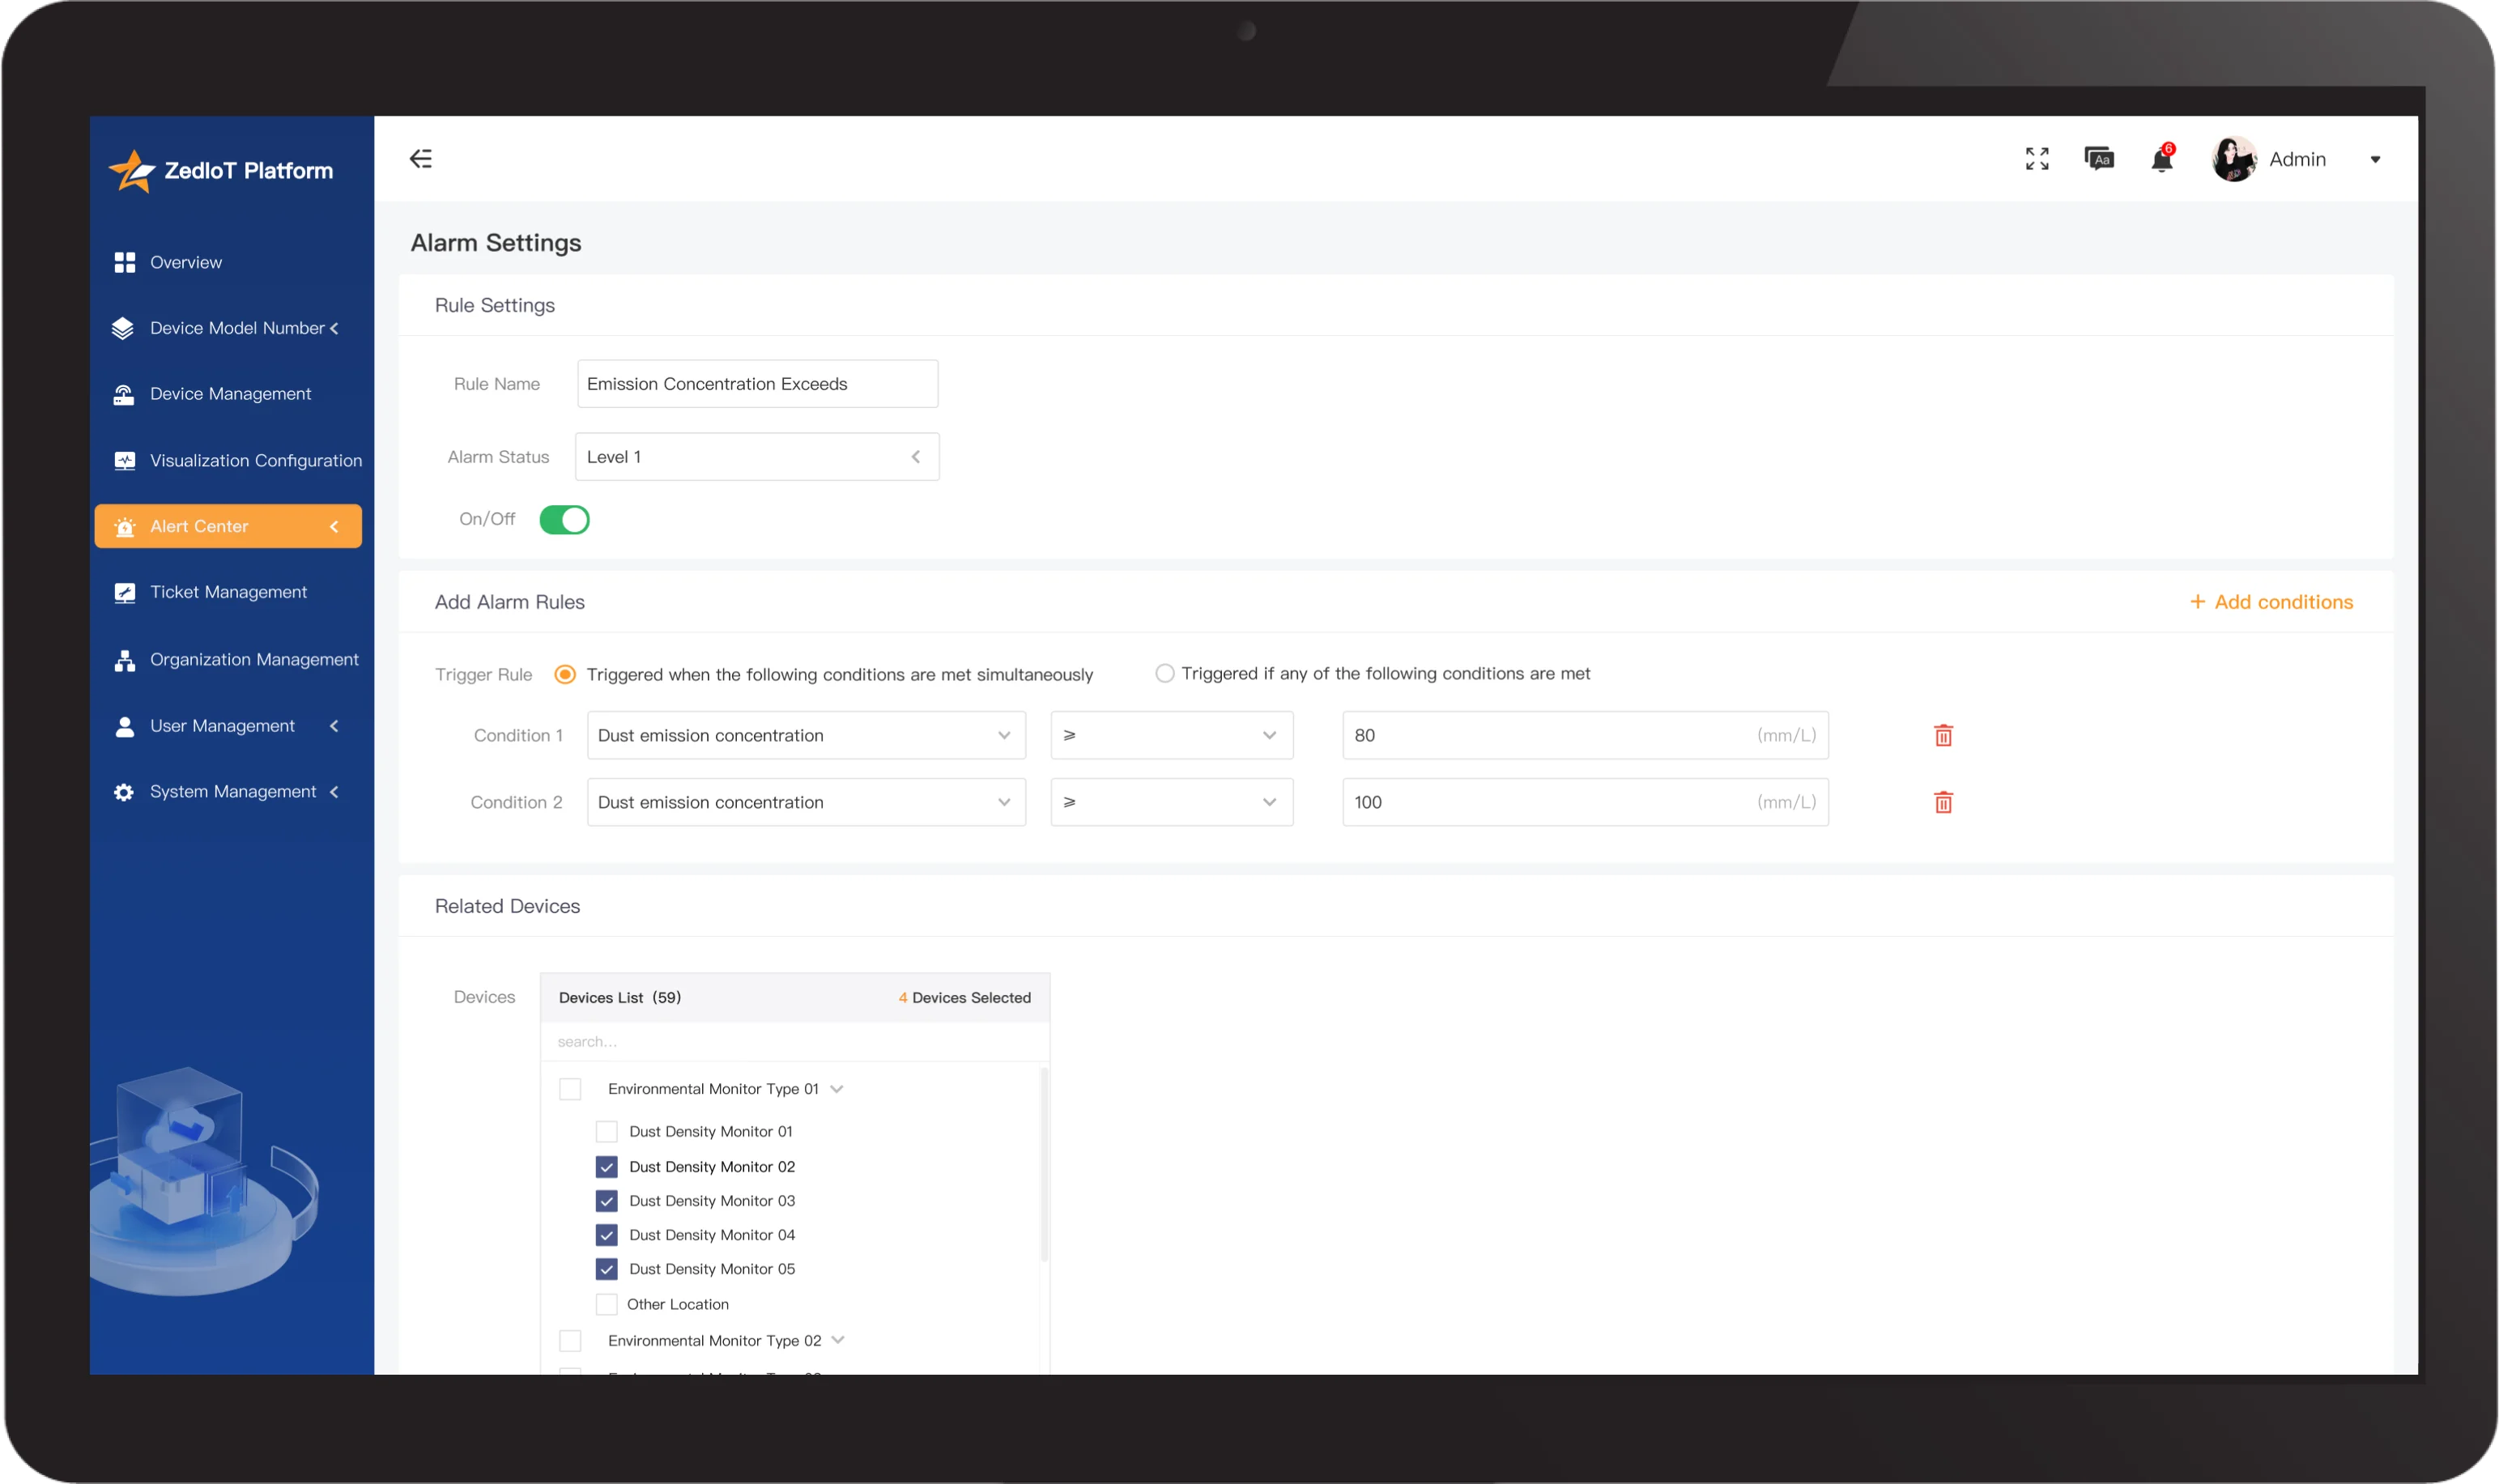Select 'Triggered if any' radio option
The height and width of the screenshot is (1484, 2499).
click(1164, 674)
